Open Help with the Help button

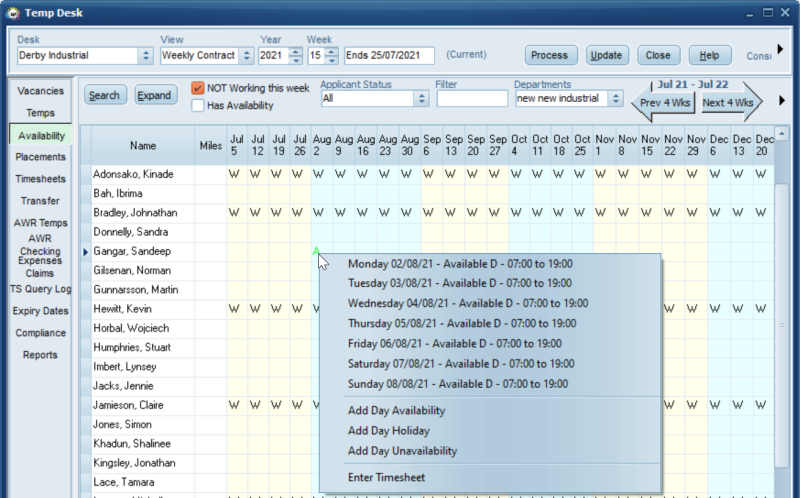pos(710,55)
